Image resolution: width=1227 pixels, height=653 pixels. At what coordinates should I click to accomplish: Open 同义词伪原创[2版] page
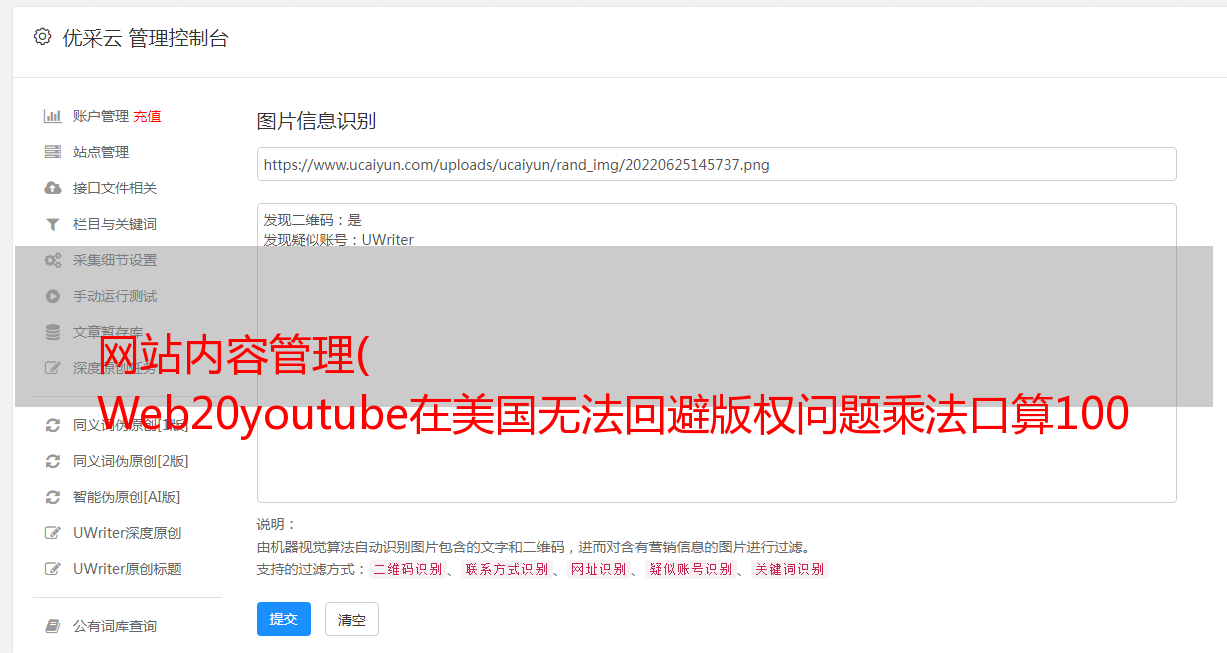131,461
